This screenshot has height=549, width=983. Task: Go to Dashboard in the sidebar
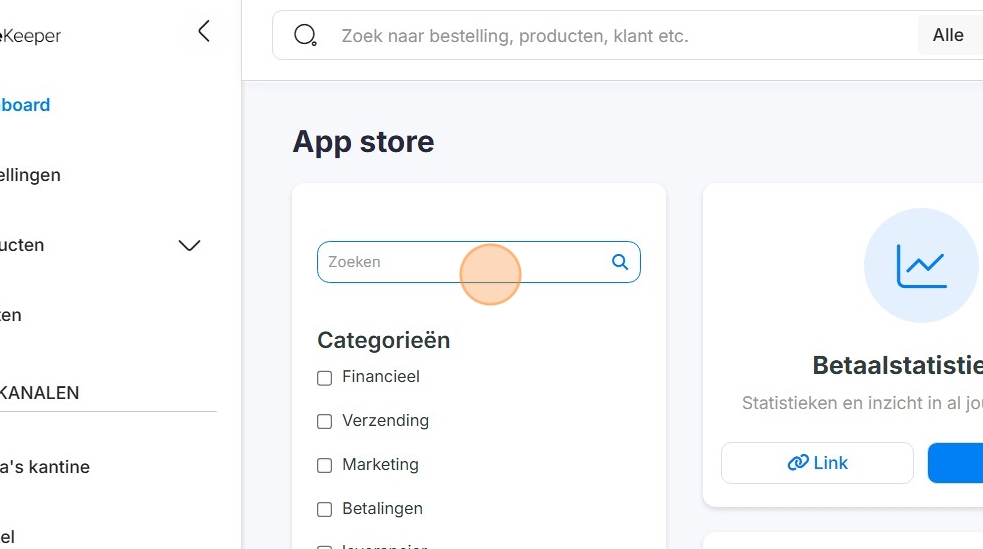(25, 105)
